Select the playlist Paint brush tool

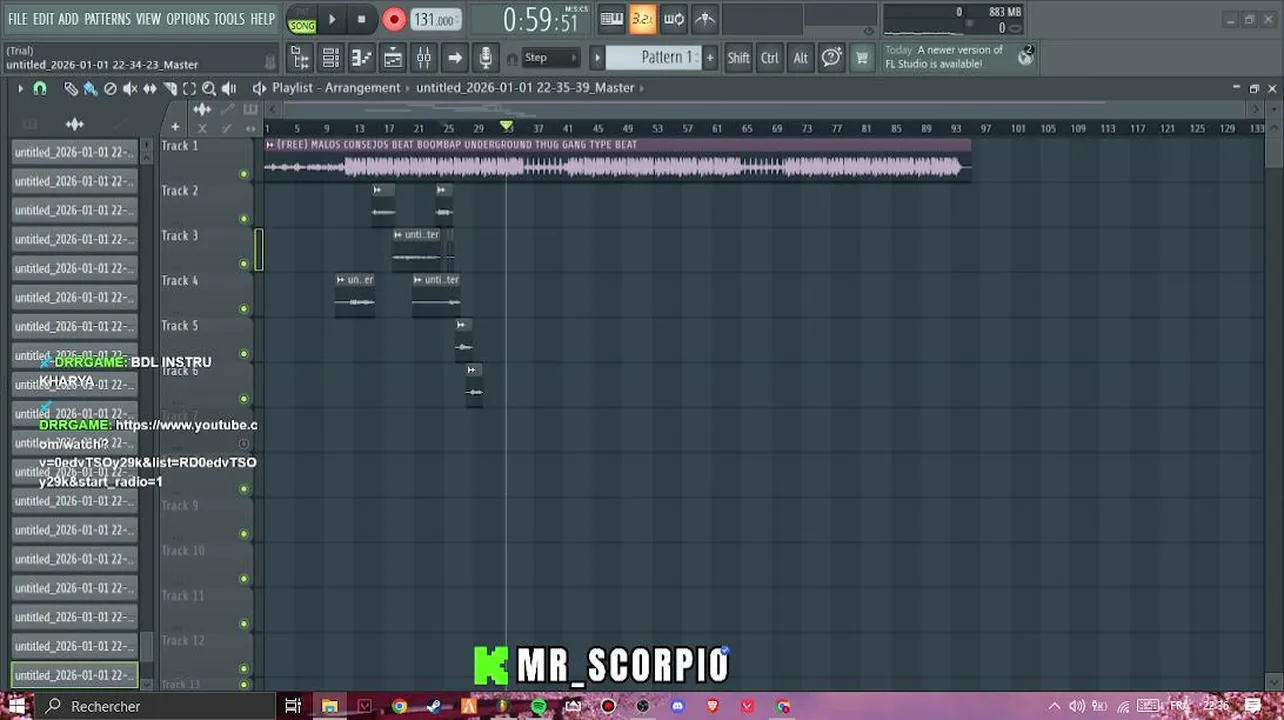[x=90, y=89]
